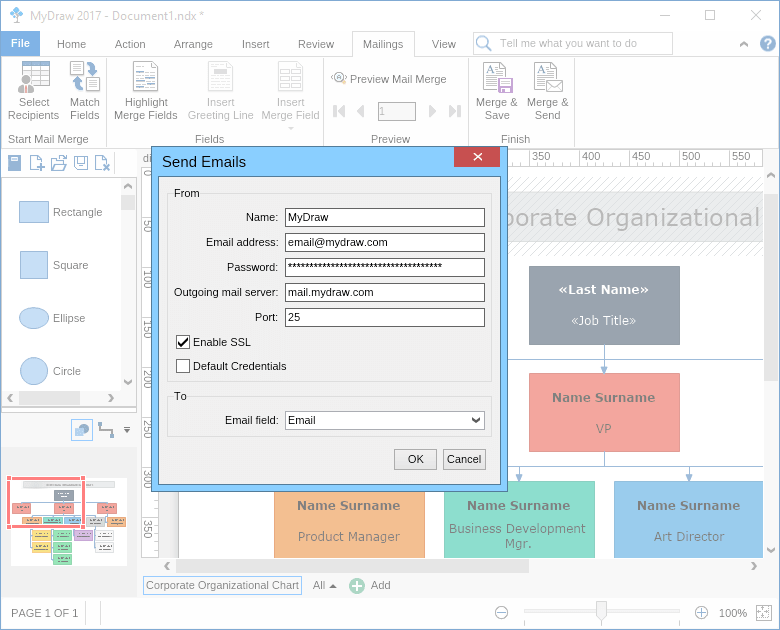780x630 pixels.
Task: Open the File menu
Action: 20,43
